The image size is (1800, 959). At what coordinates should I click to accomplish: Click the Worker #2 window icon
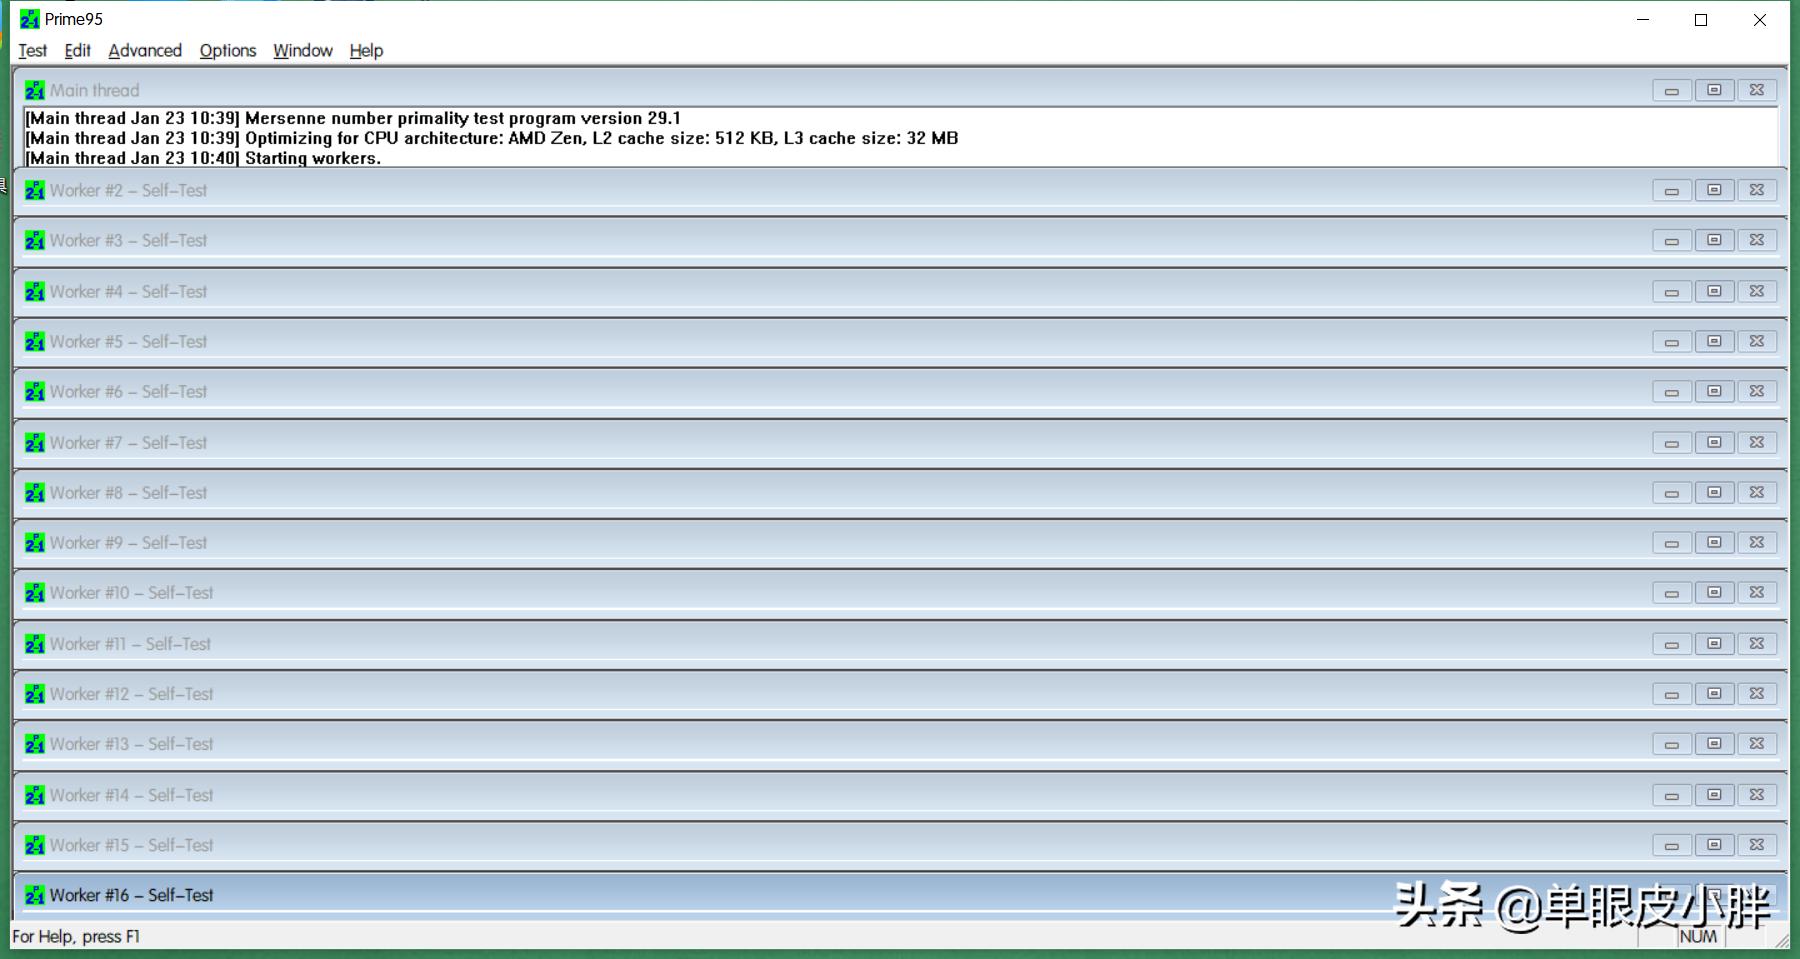(35, 190)
